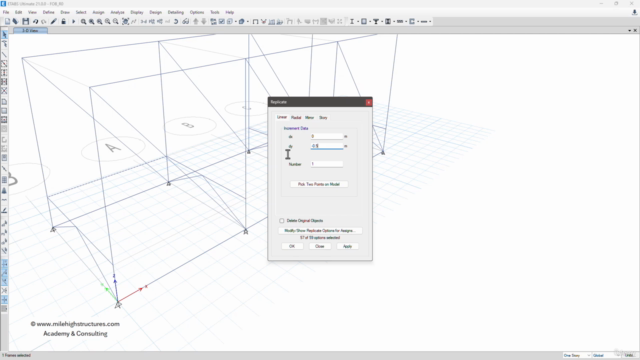Click the Number input field
The image size is (640, 360).
click(327, 164)
